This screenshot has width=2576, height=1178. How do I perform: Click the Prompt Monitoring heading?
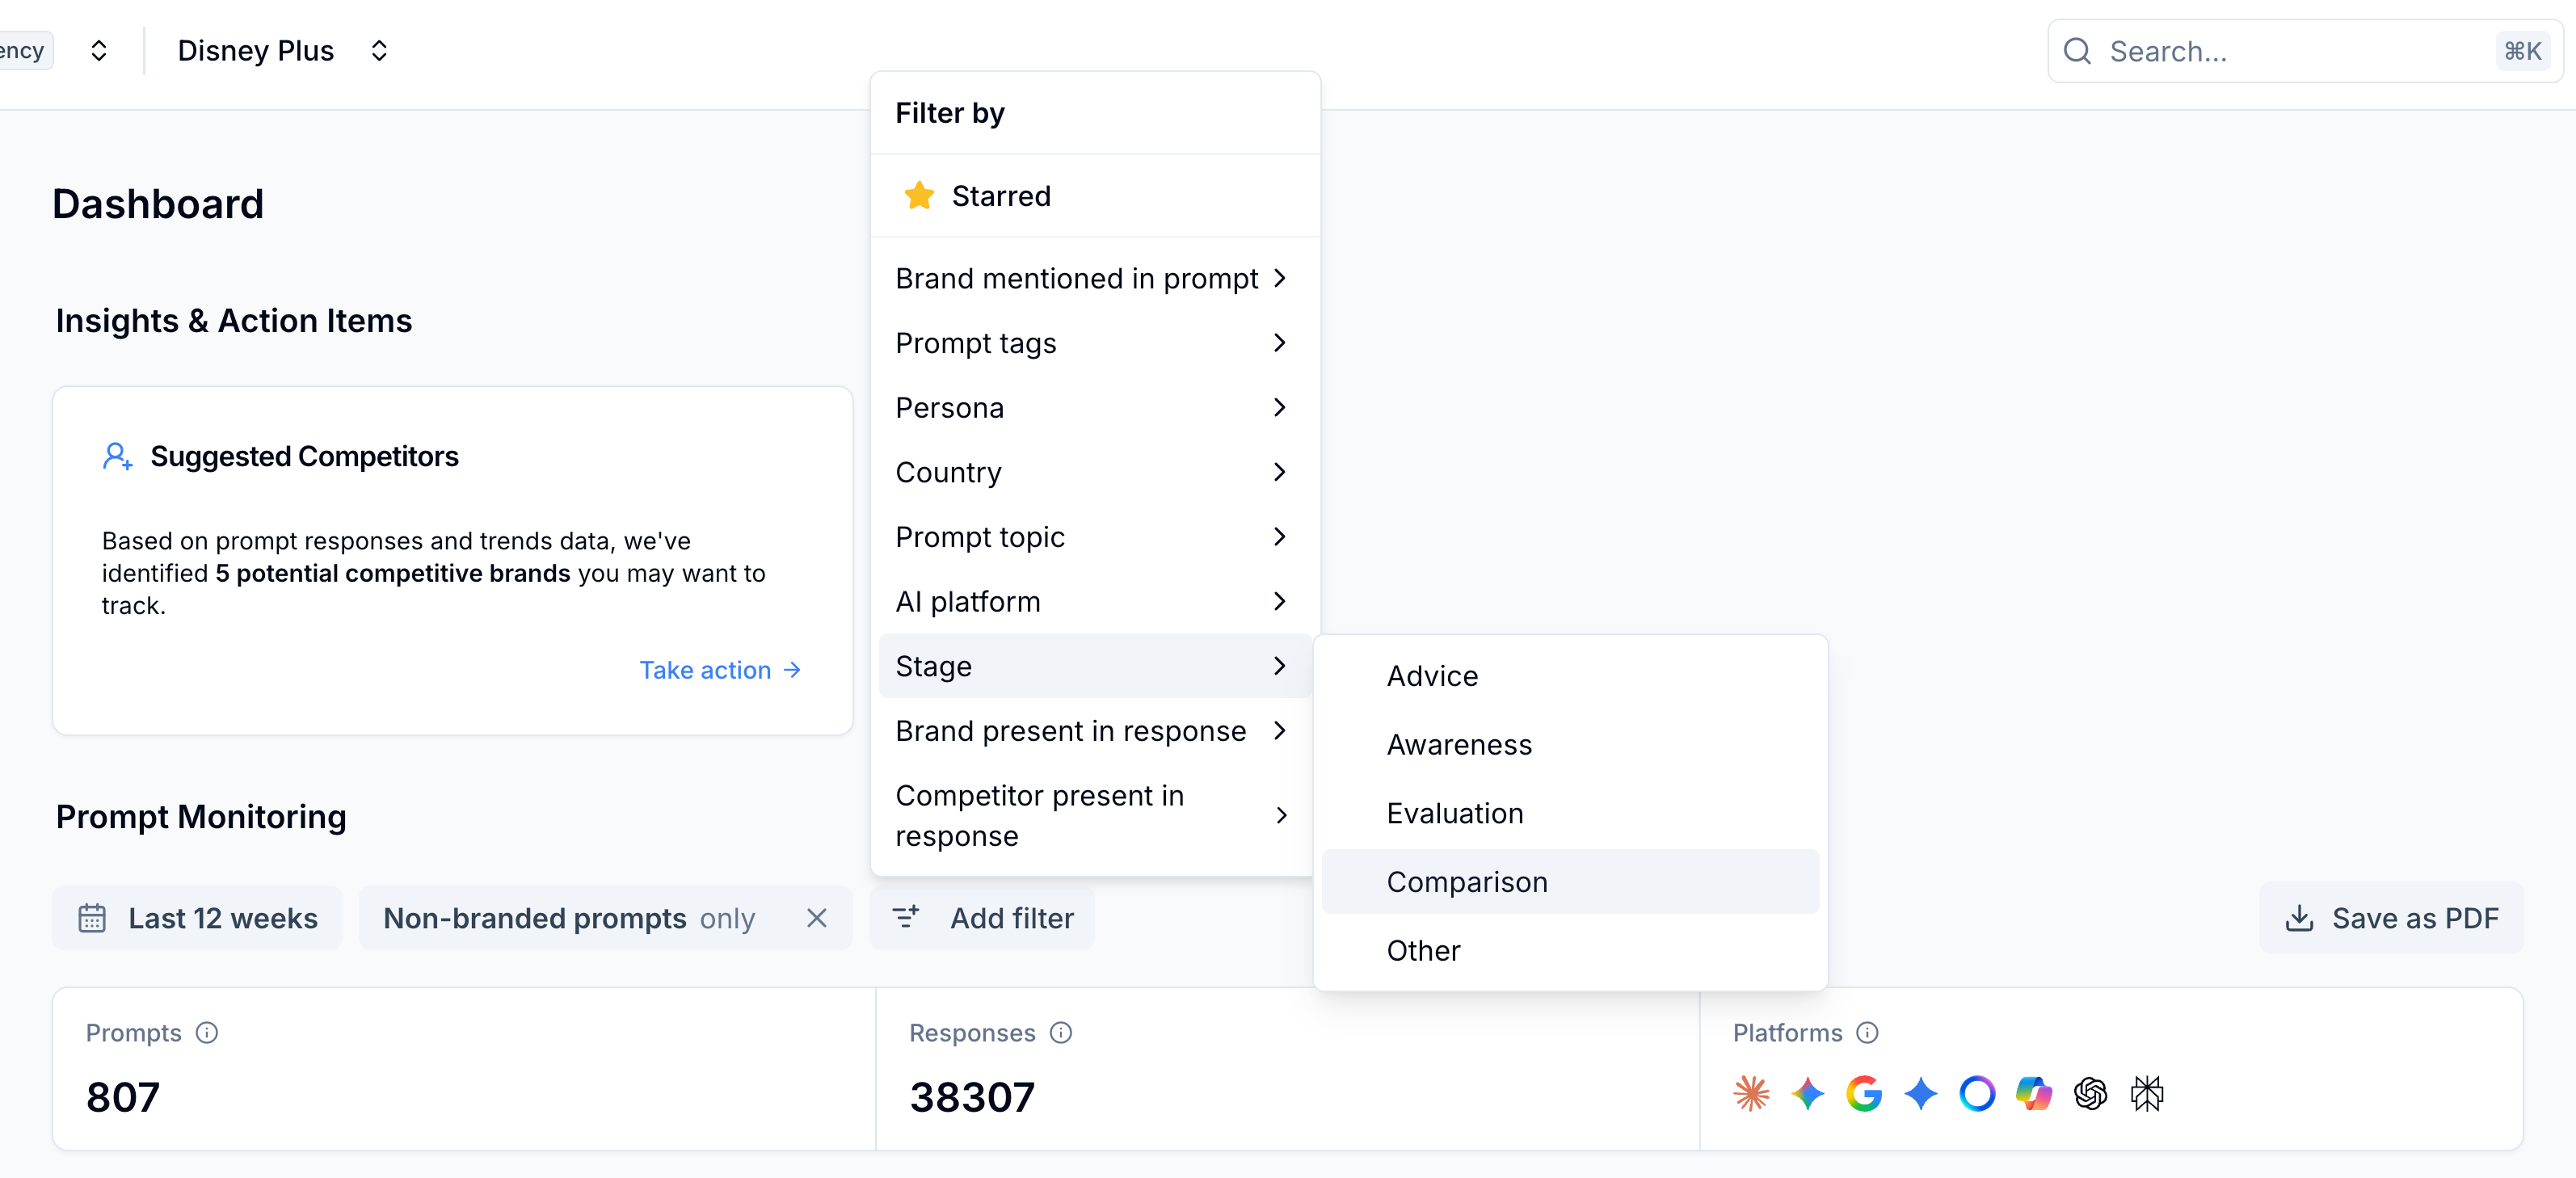(201, 817)
